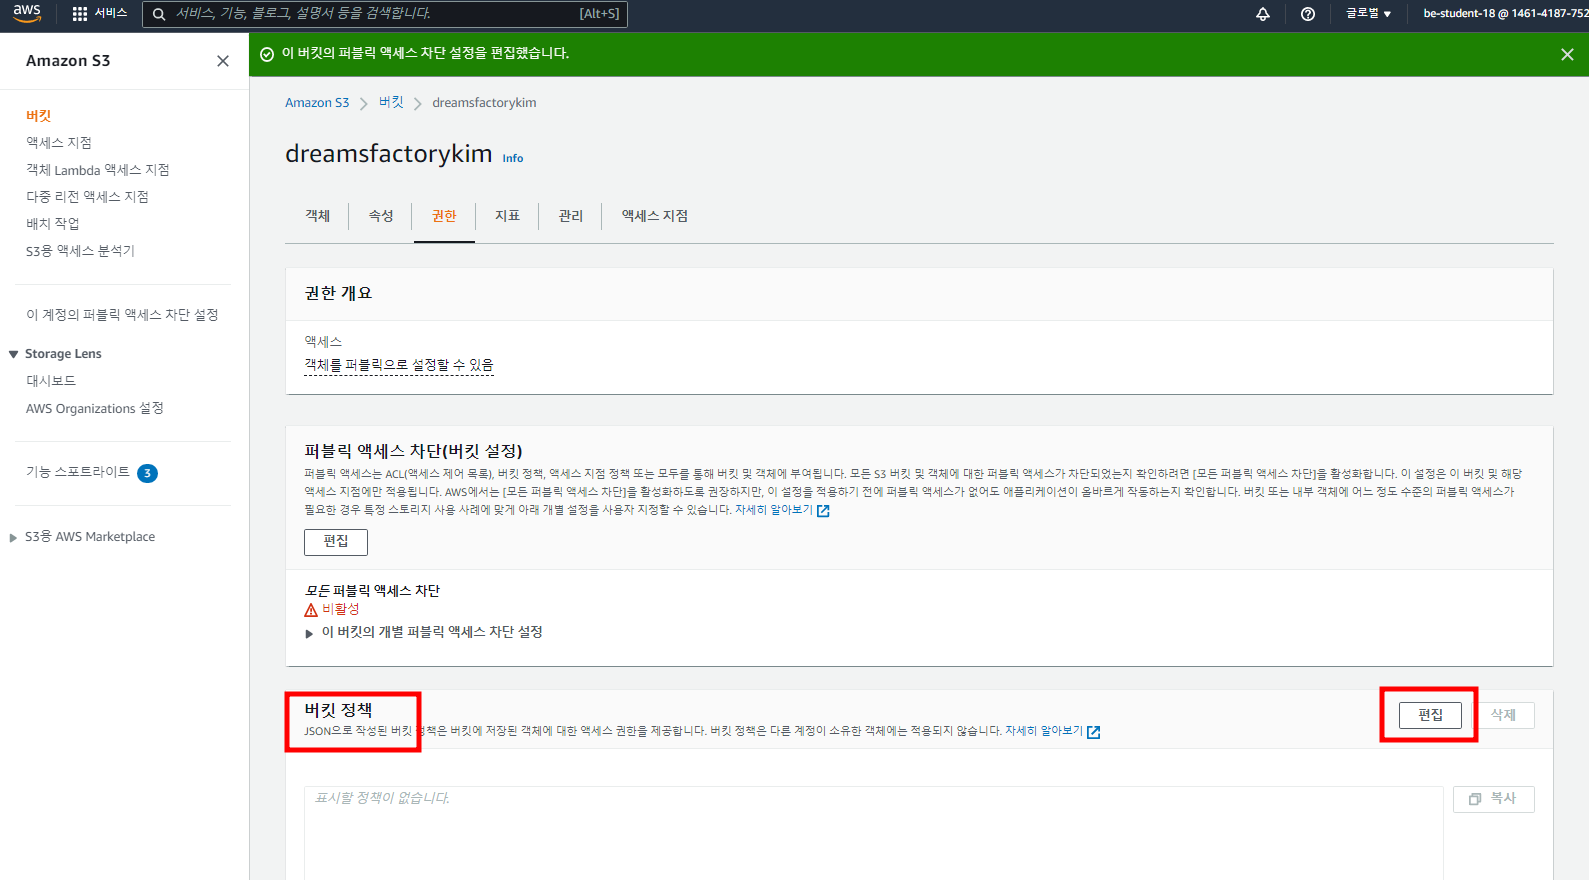Switch to the 권한 tab
1589x880 pixels.
point(444,216)
